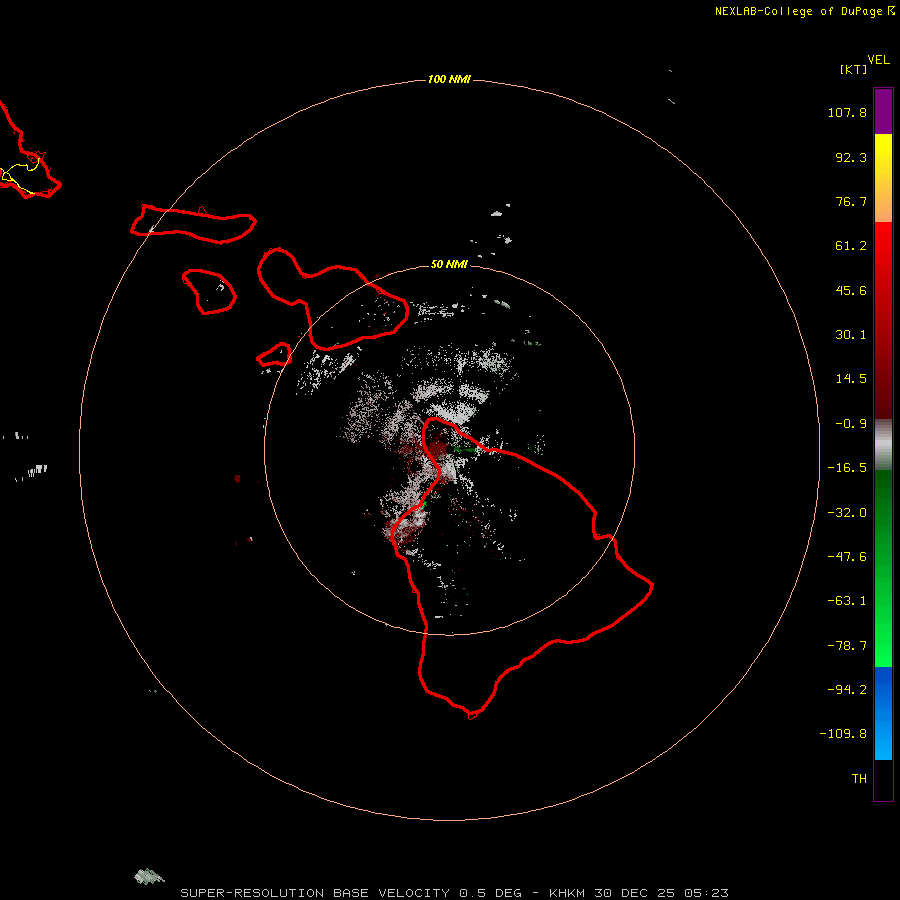The height and width of the screenshot is (900, 900).
Task: Click the 100 NMI range ring label
Action: [449, 79]
